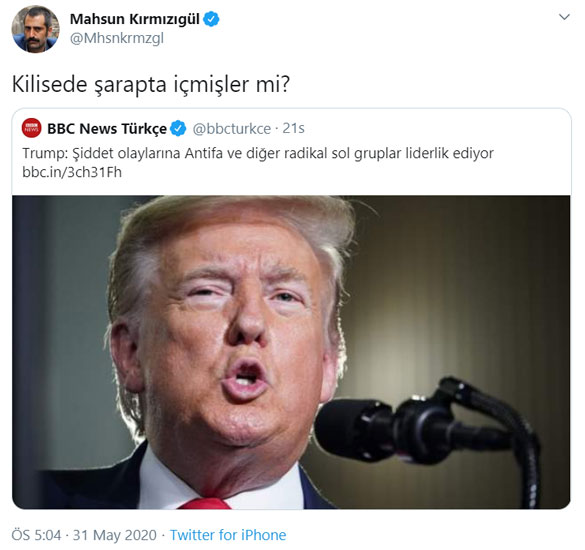Open the Mahsun Kırmızıgül display name
Viewport: 585px width, 550px height.
[x=135, y=19]
